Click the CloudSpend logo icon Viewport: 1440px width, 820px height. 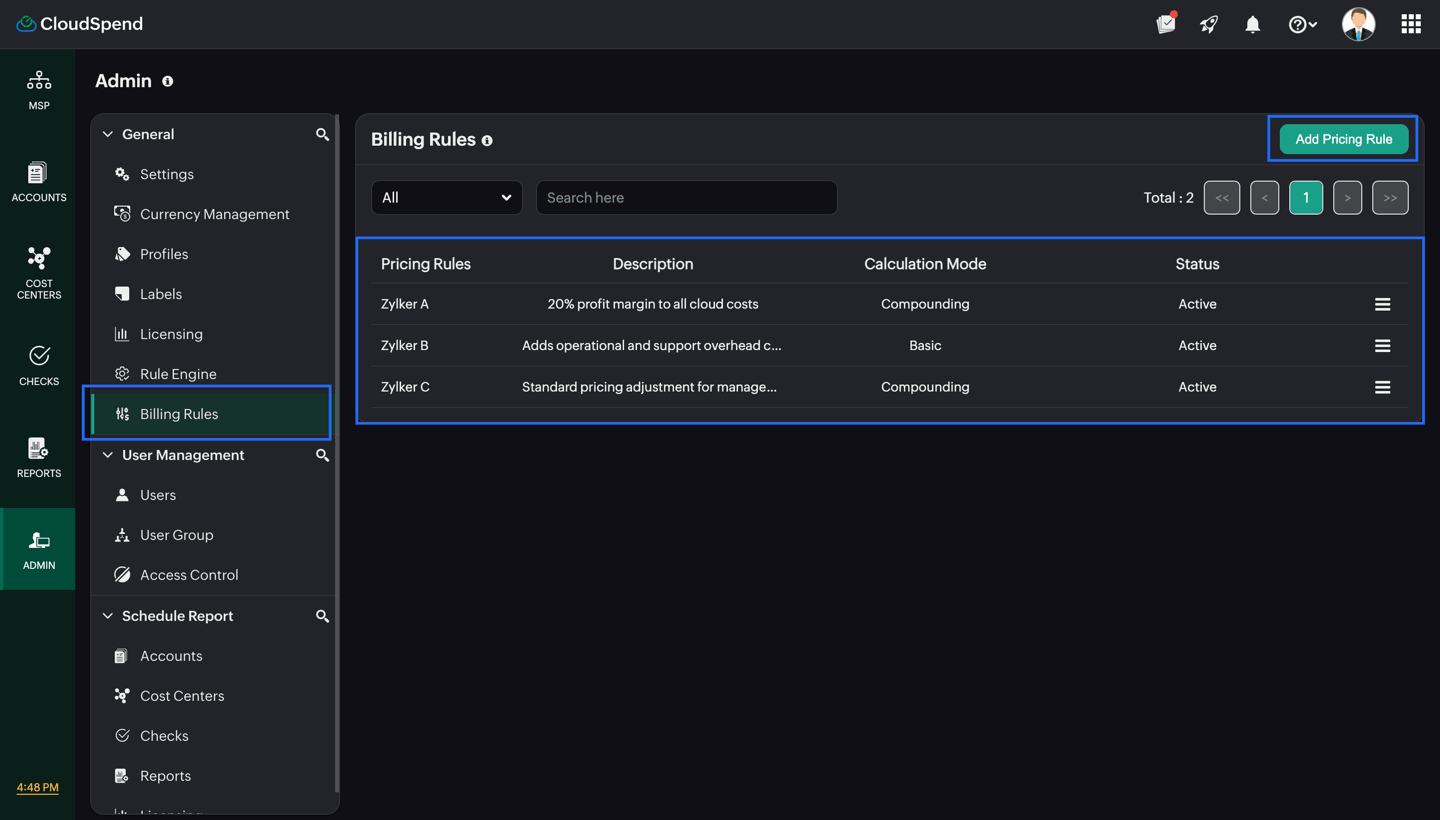pyautogui.click(x=26, y=24)
